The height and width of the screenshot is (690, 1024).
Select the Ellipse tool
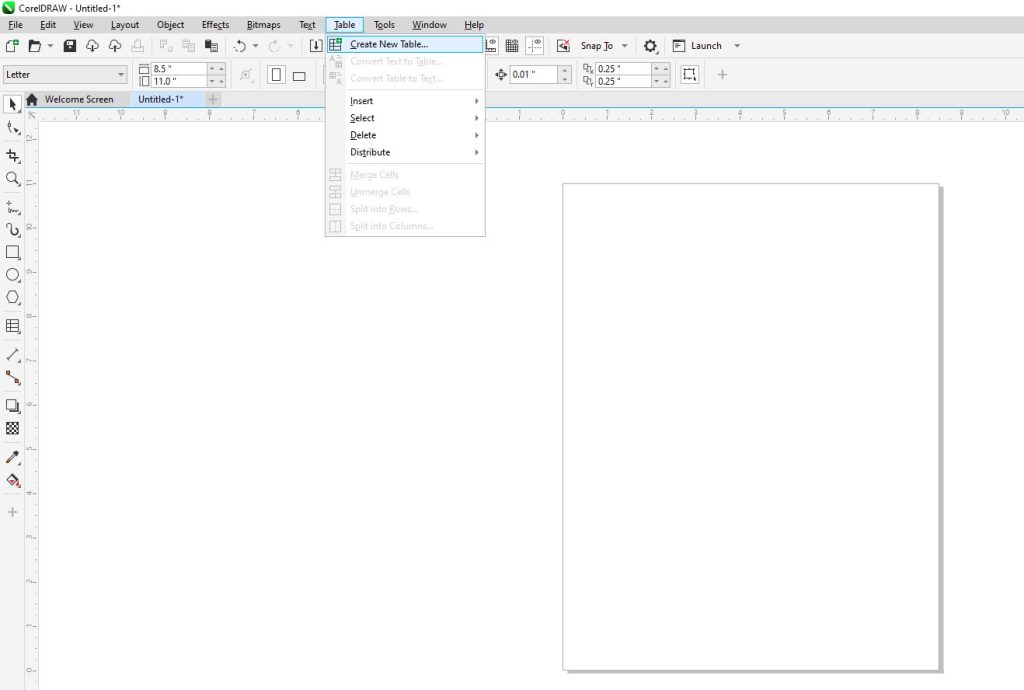point(13,275)
